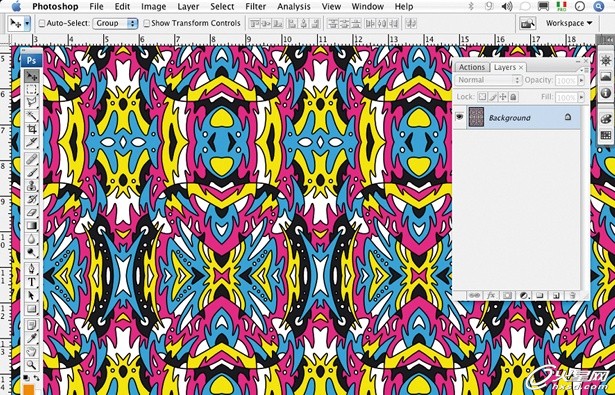
Task: Select the Dodge tool
Action: coord(31,252)
